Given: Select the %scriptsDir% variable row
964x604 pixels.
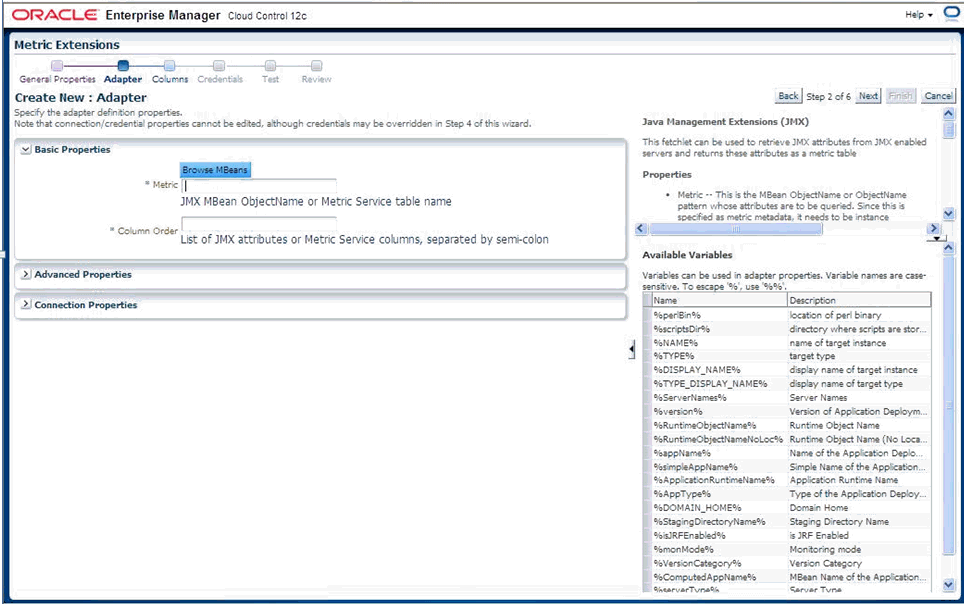Looking at the screenshot, I should click(787, 329).
